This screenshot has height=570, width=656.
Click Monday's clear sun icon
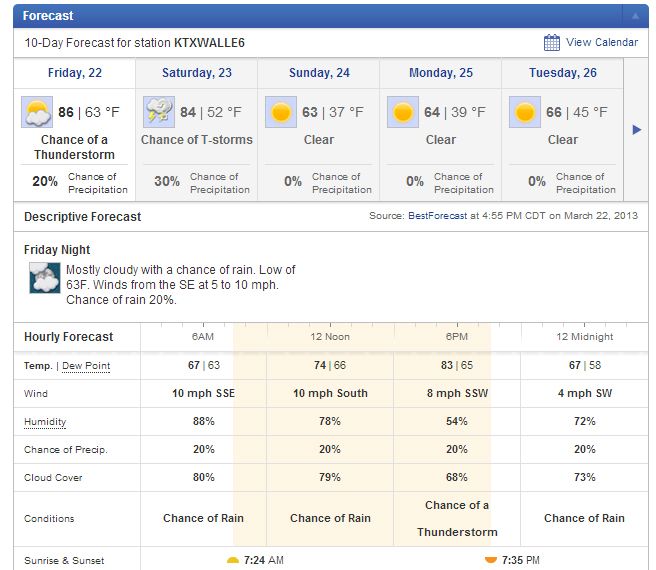tap(403, 112)
